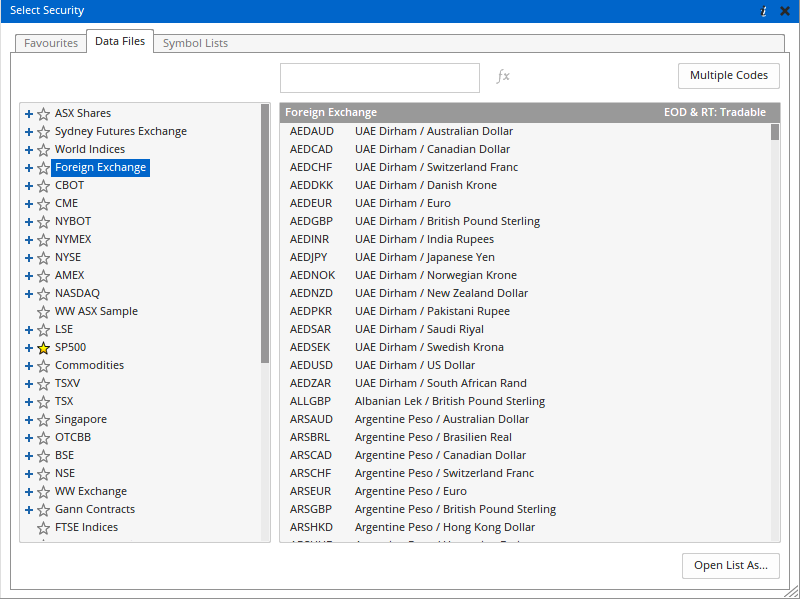Click Open List As... button
This screenshot has height=599, width=800.
(731, 565)
